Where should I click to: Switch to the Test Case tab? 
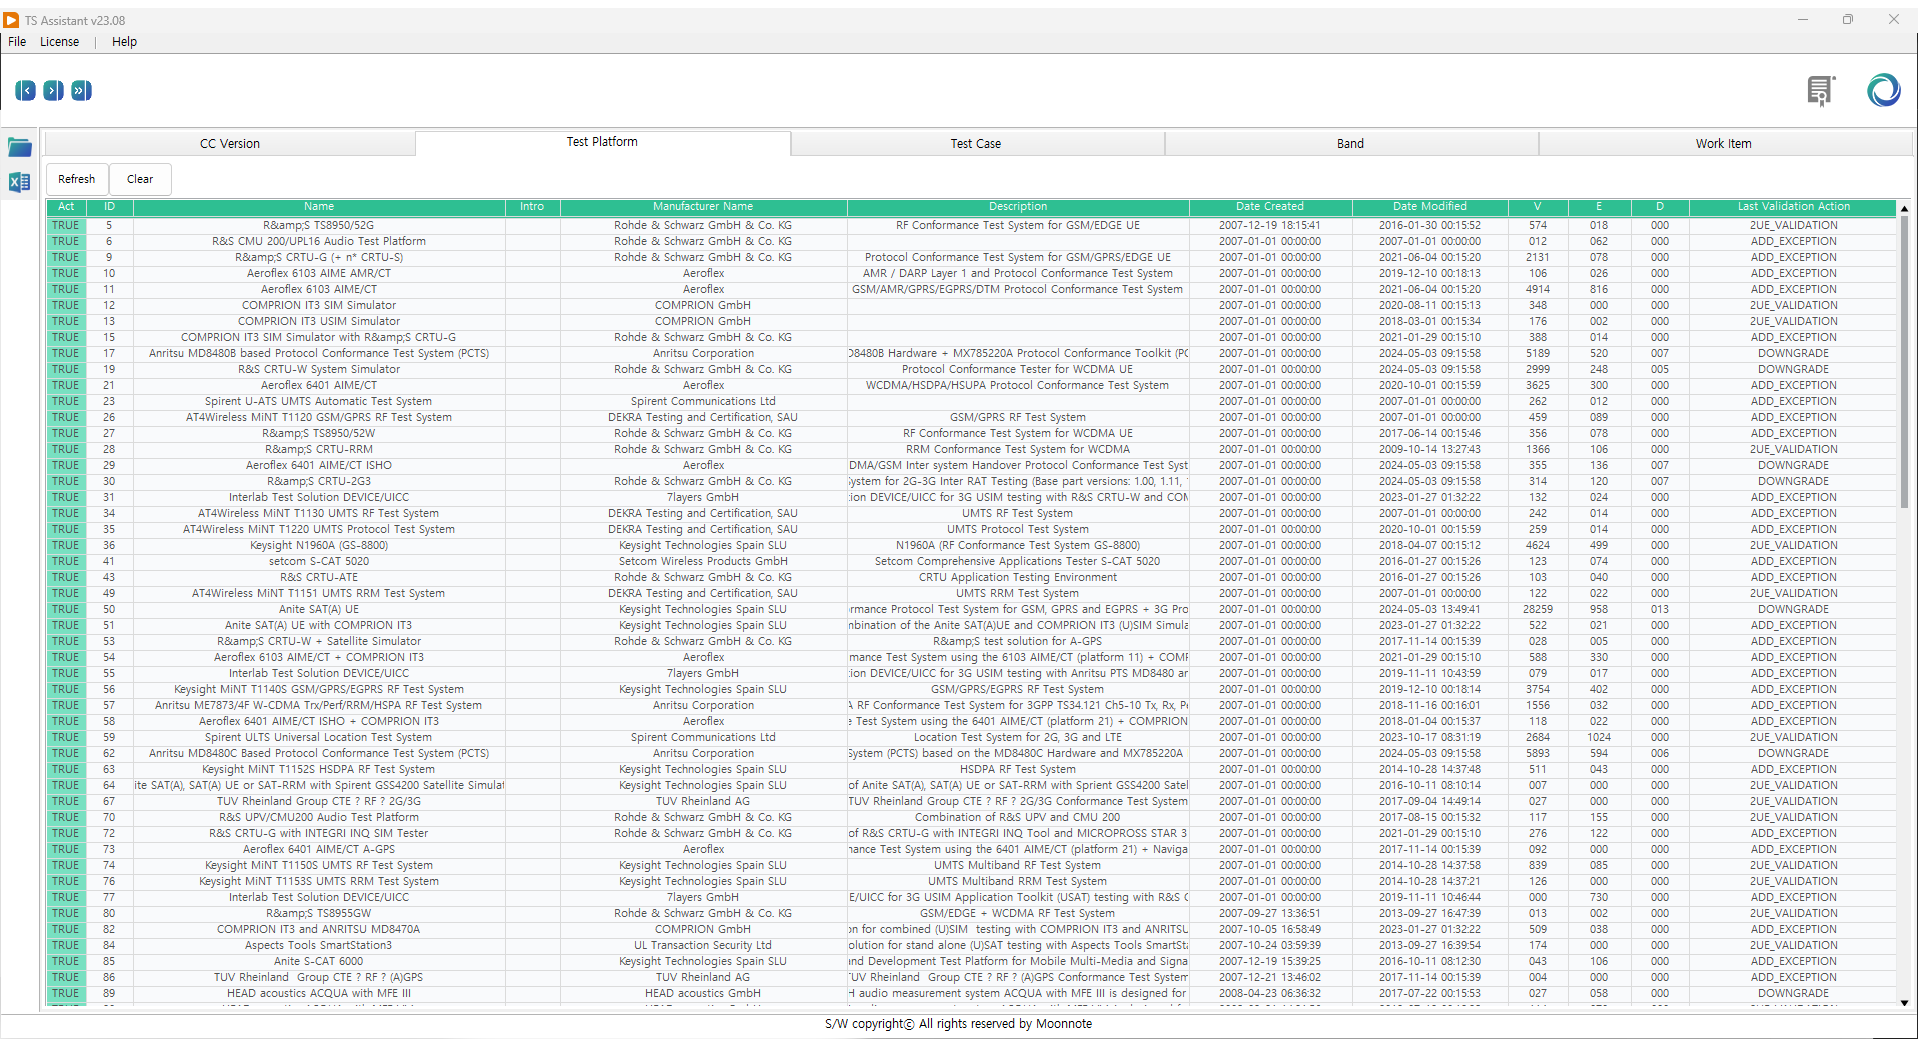[976, 144]
